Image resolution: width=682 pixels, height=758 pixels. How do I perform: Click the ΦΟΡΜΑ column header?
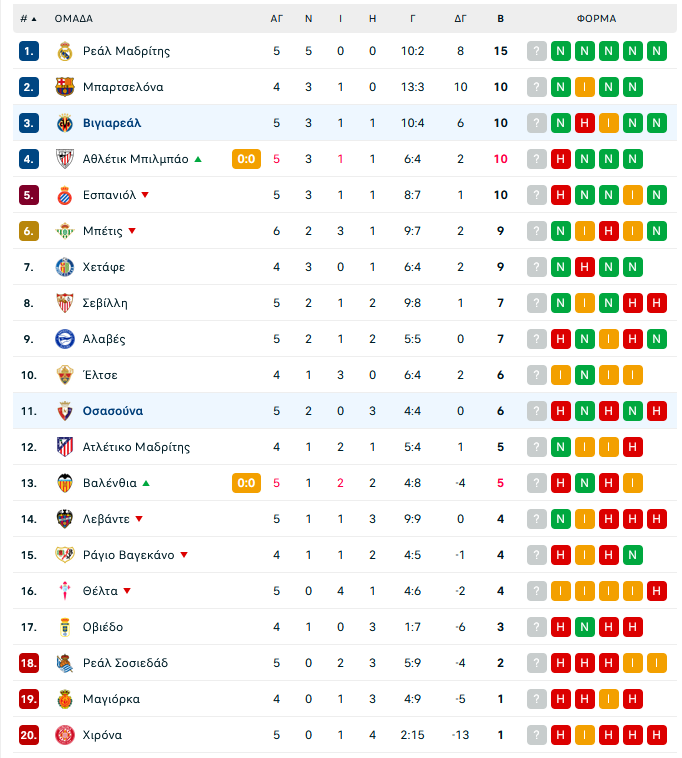[x=596, y=19]
